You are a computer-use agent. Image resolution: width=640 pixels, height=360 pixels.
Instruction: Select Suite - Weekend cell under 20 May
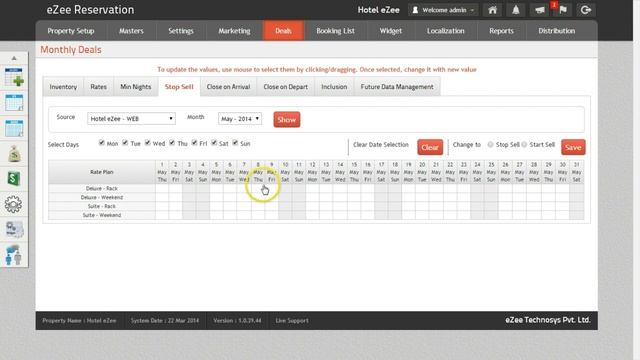[422, 215]
